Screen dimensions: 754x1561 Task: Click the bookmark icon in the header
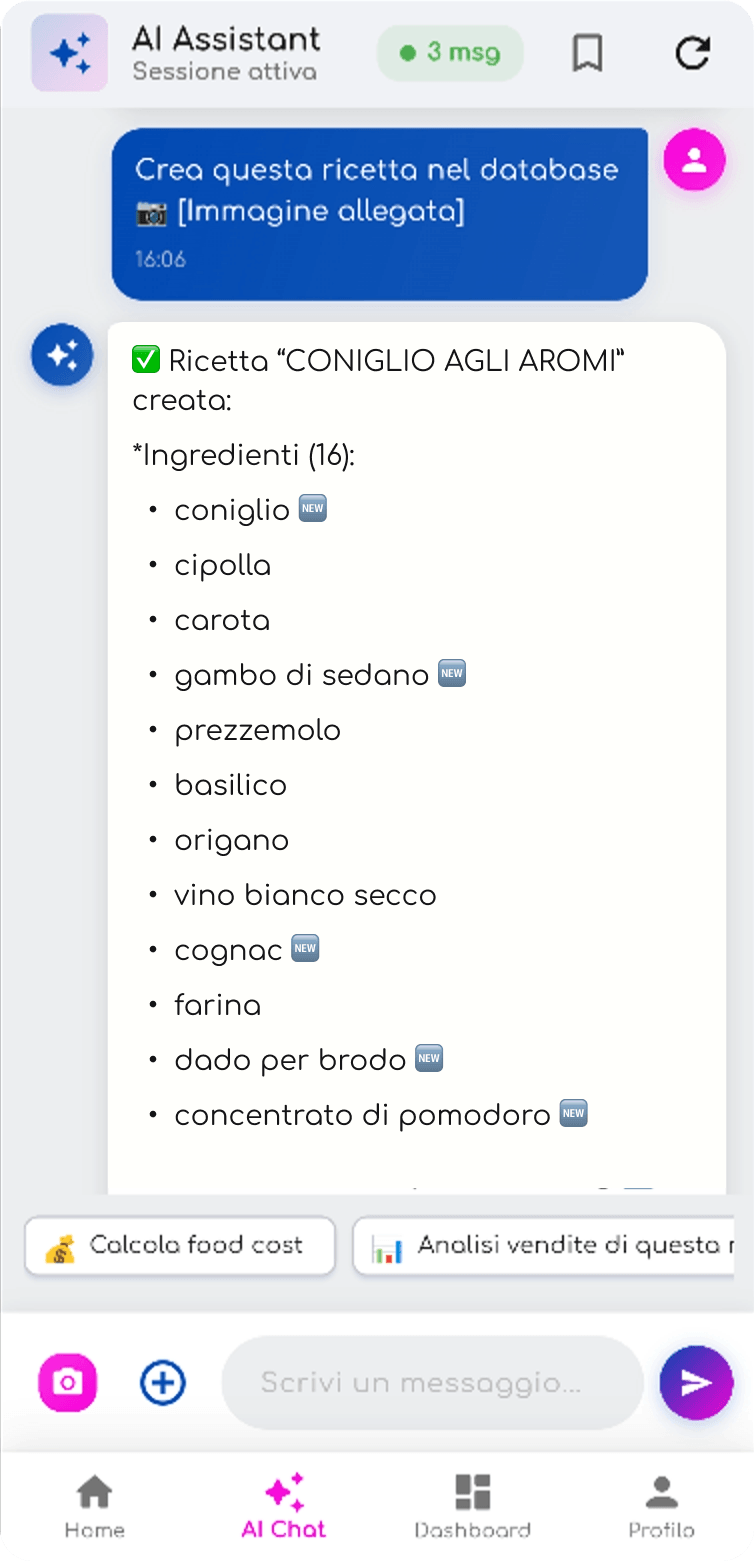coord(587,53)
